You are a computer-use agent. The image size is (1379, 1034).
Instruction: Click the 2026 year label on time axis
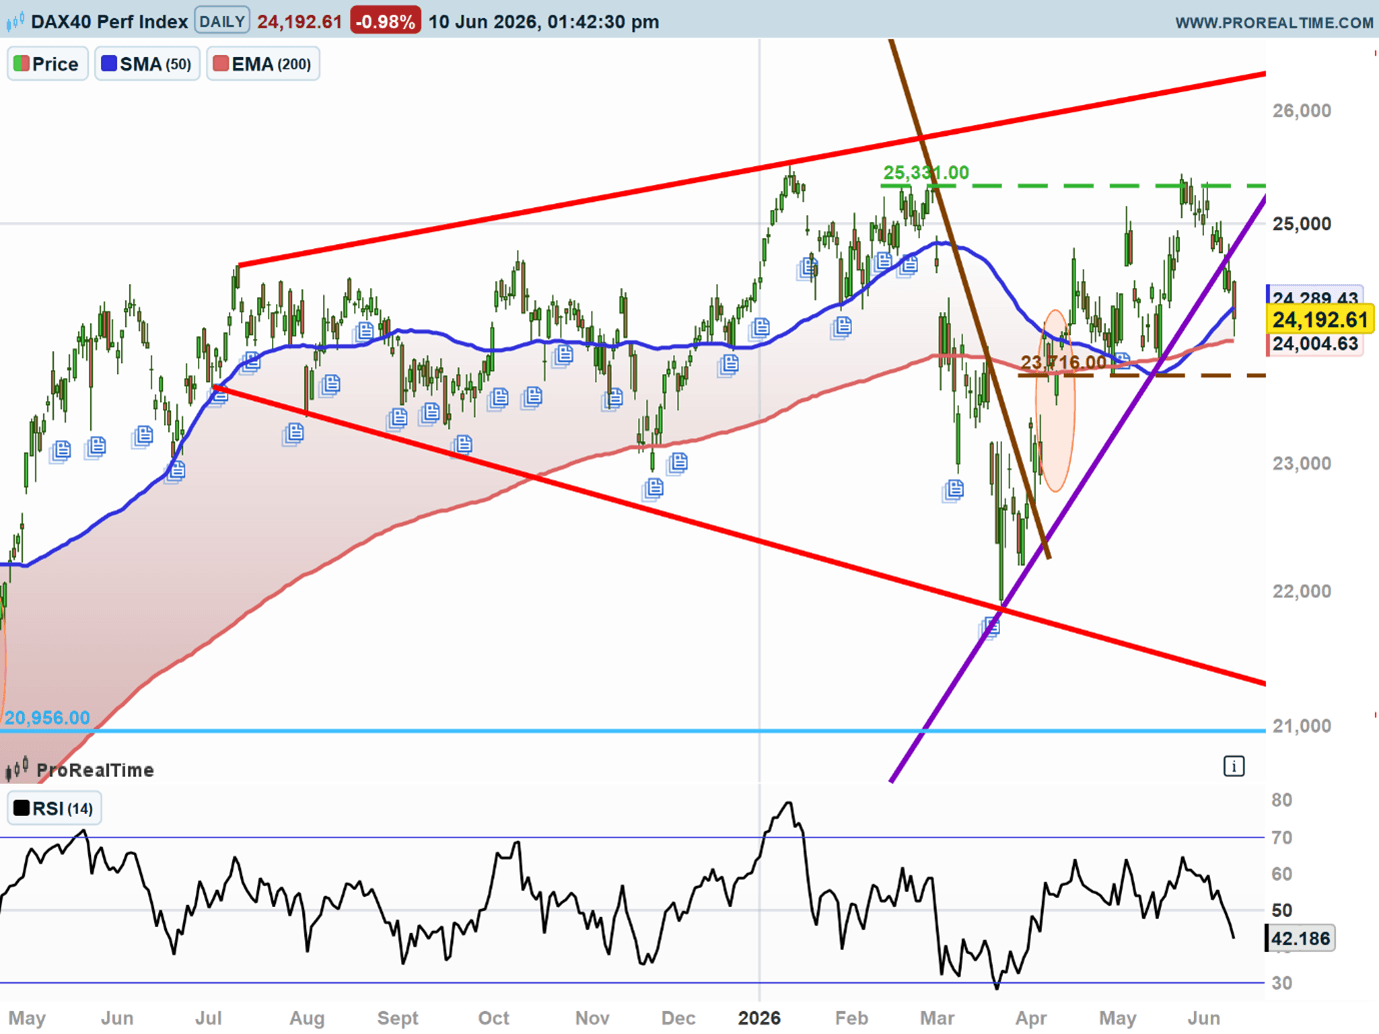pyautogui.click(x=759, y=1018)
